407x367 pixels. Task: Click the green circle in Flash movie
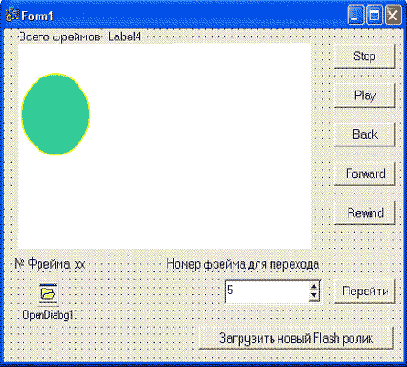click(55, 114)
